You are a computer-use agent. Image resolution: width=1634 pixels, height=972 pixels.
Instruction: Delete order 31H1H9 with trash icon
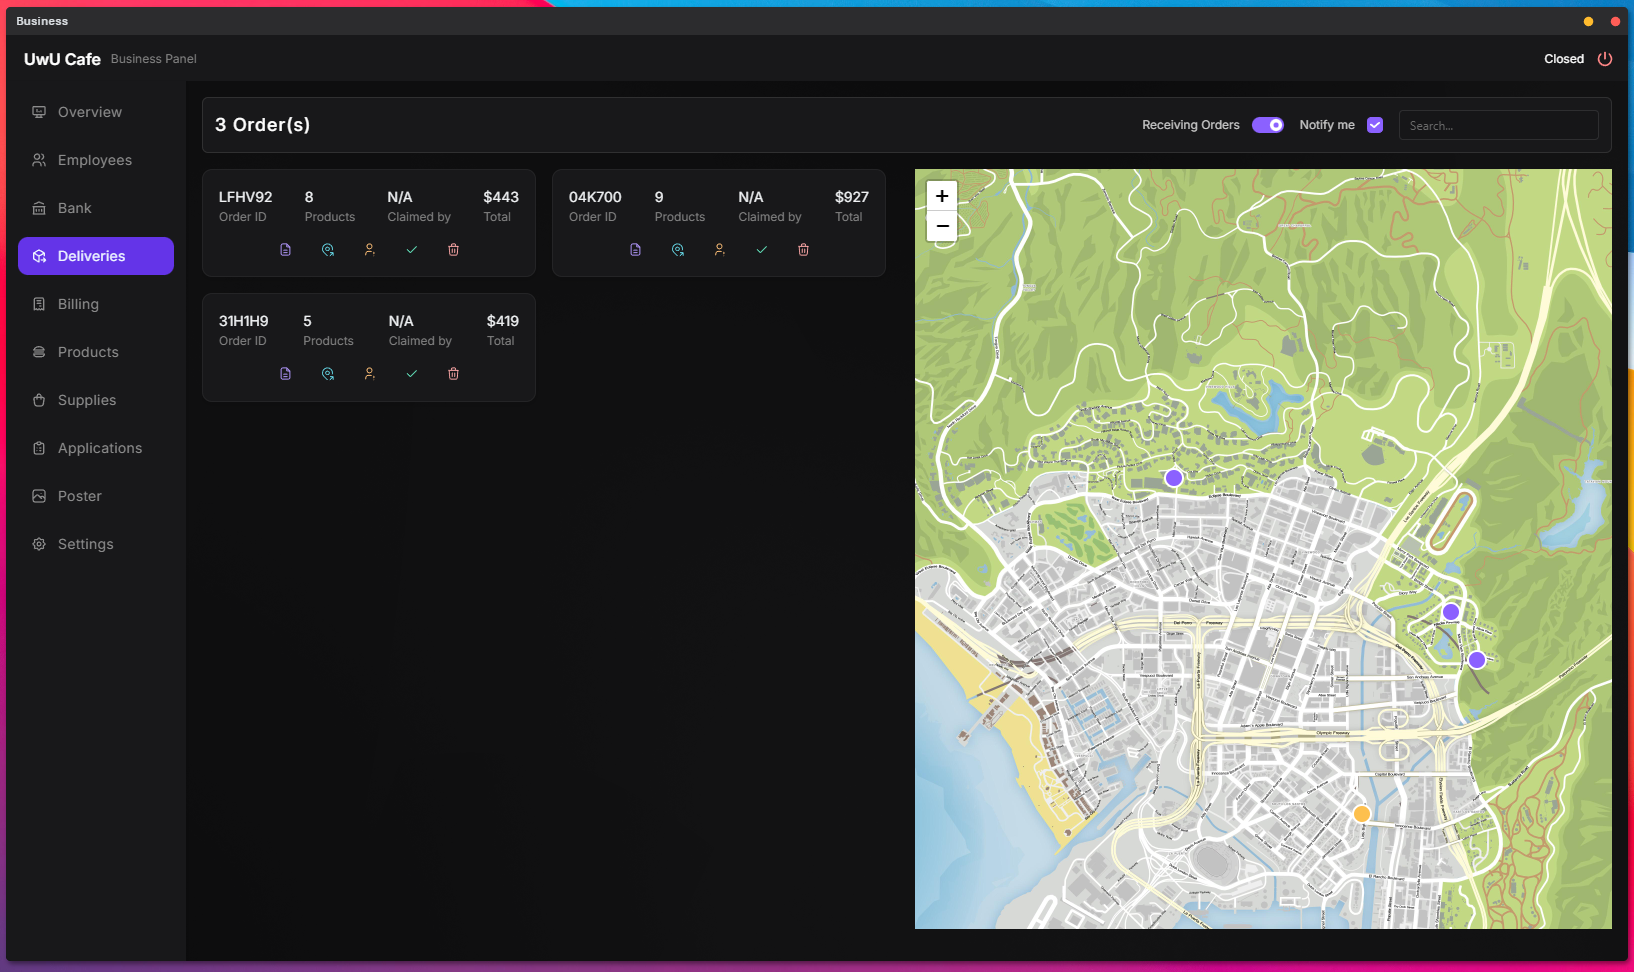454,374
